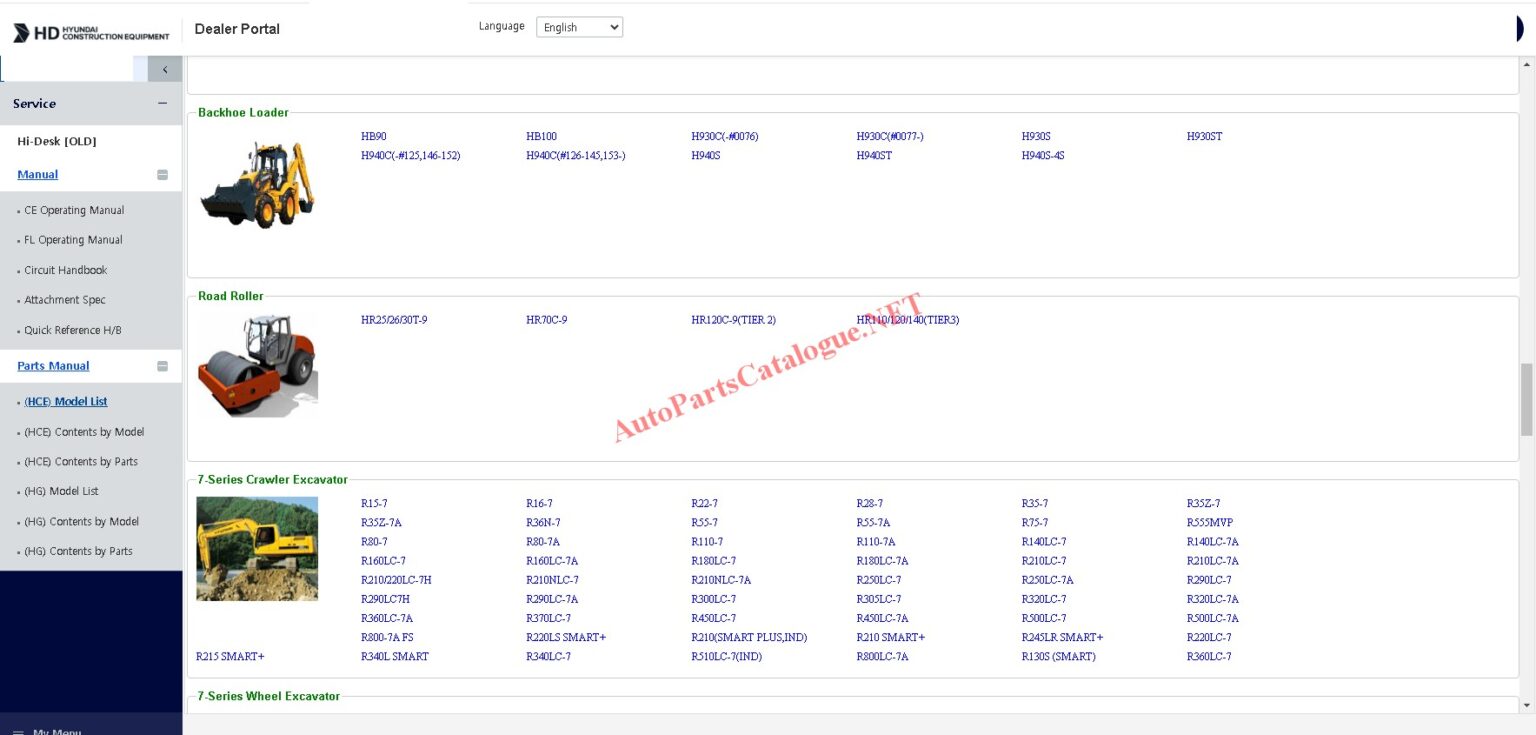Screen dimensions: 1536x735
Task: Open the R210LC-7 crawler excavator link
Action: click(x=1043, y=561)
